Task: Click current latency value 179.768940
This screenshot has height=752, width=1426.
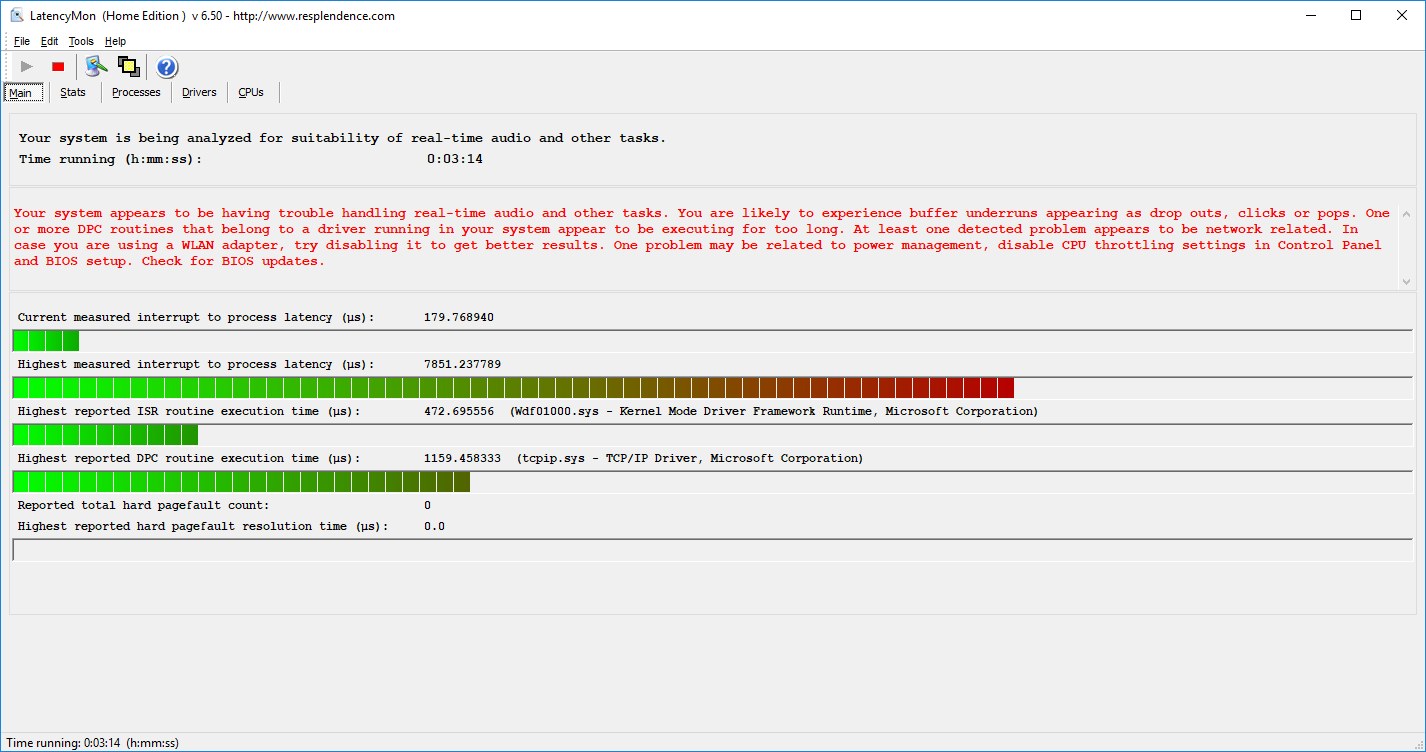Action: pos(459,317)
